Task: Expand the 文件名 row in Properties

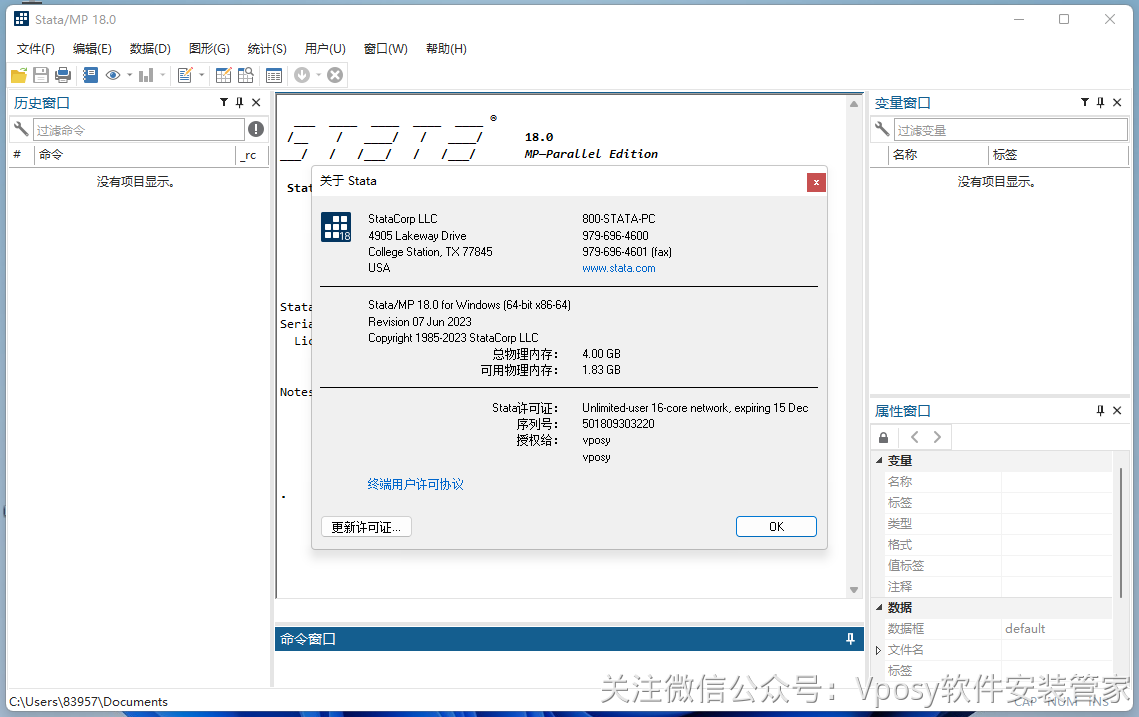Action: (x=878, y=650)
